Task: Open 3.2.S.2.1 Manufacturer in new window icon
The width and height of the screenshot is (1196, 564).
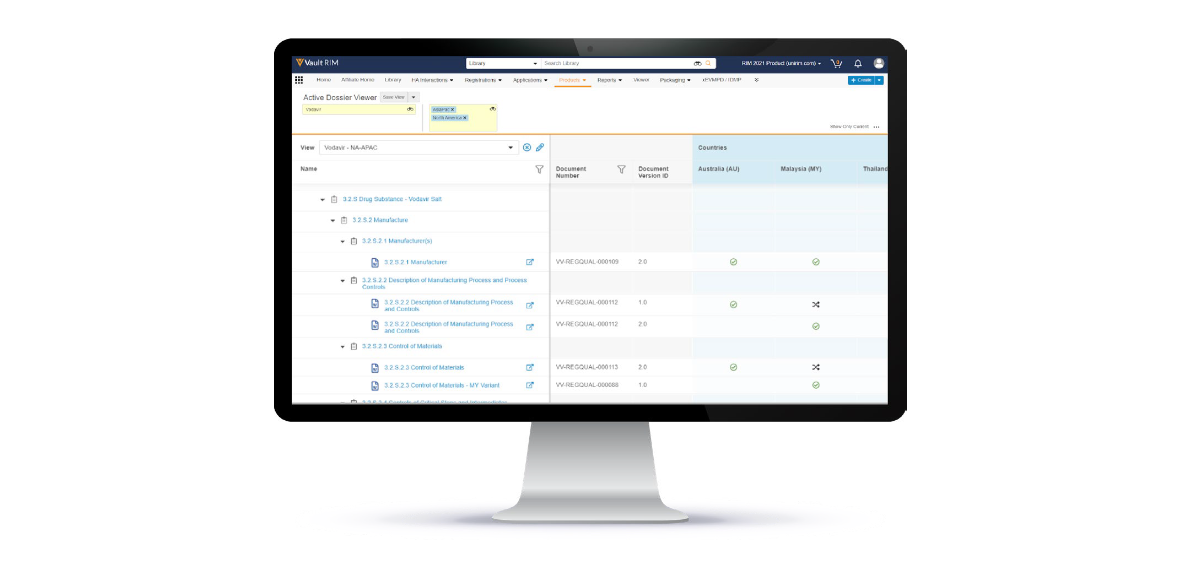Action: tap(530, 262)
